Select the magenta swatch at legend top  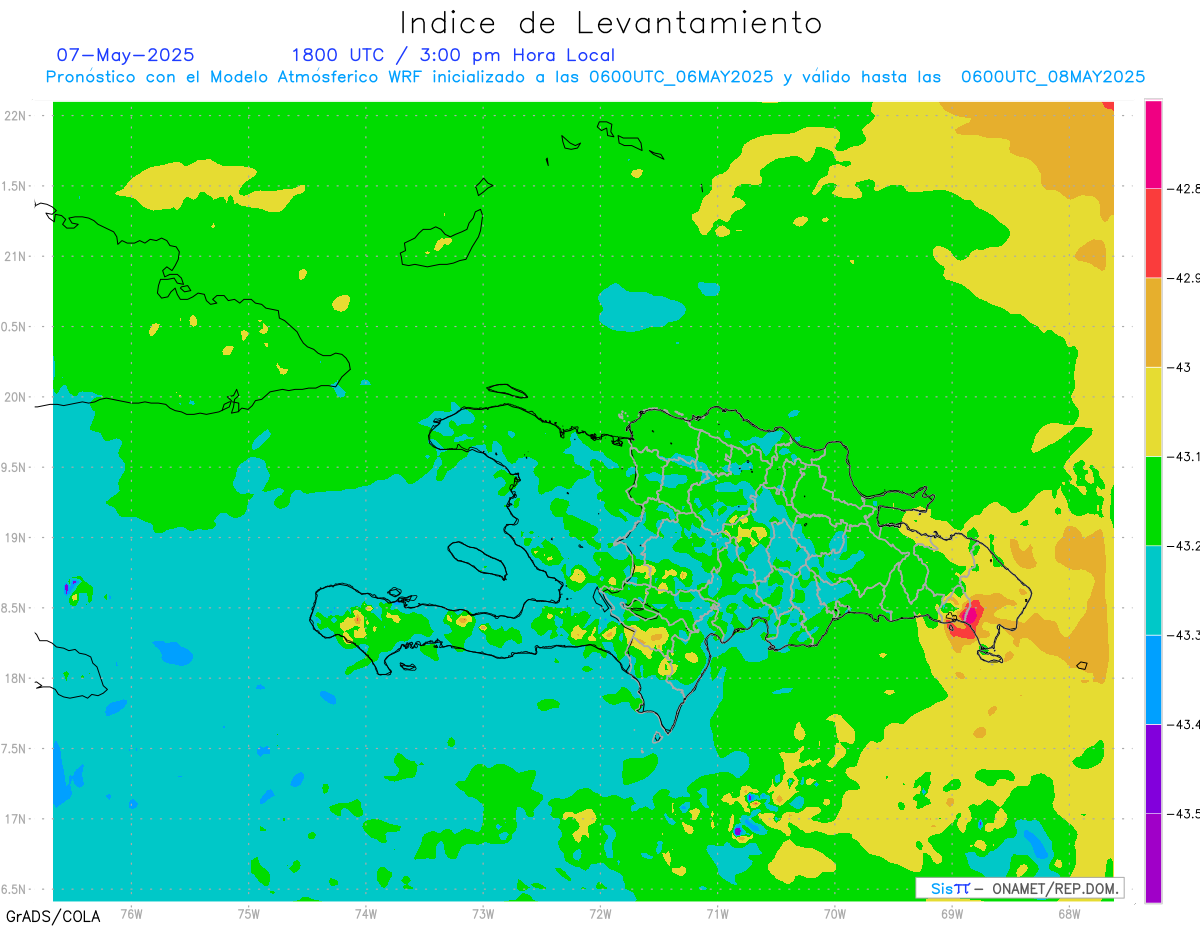(x=1153, y=144)
